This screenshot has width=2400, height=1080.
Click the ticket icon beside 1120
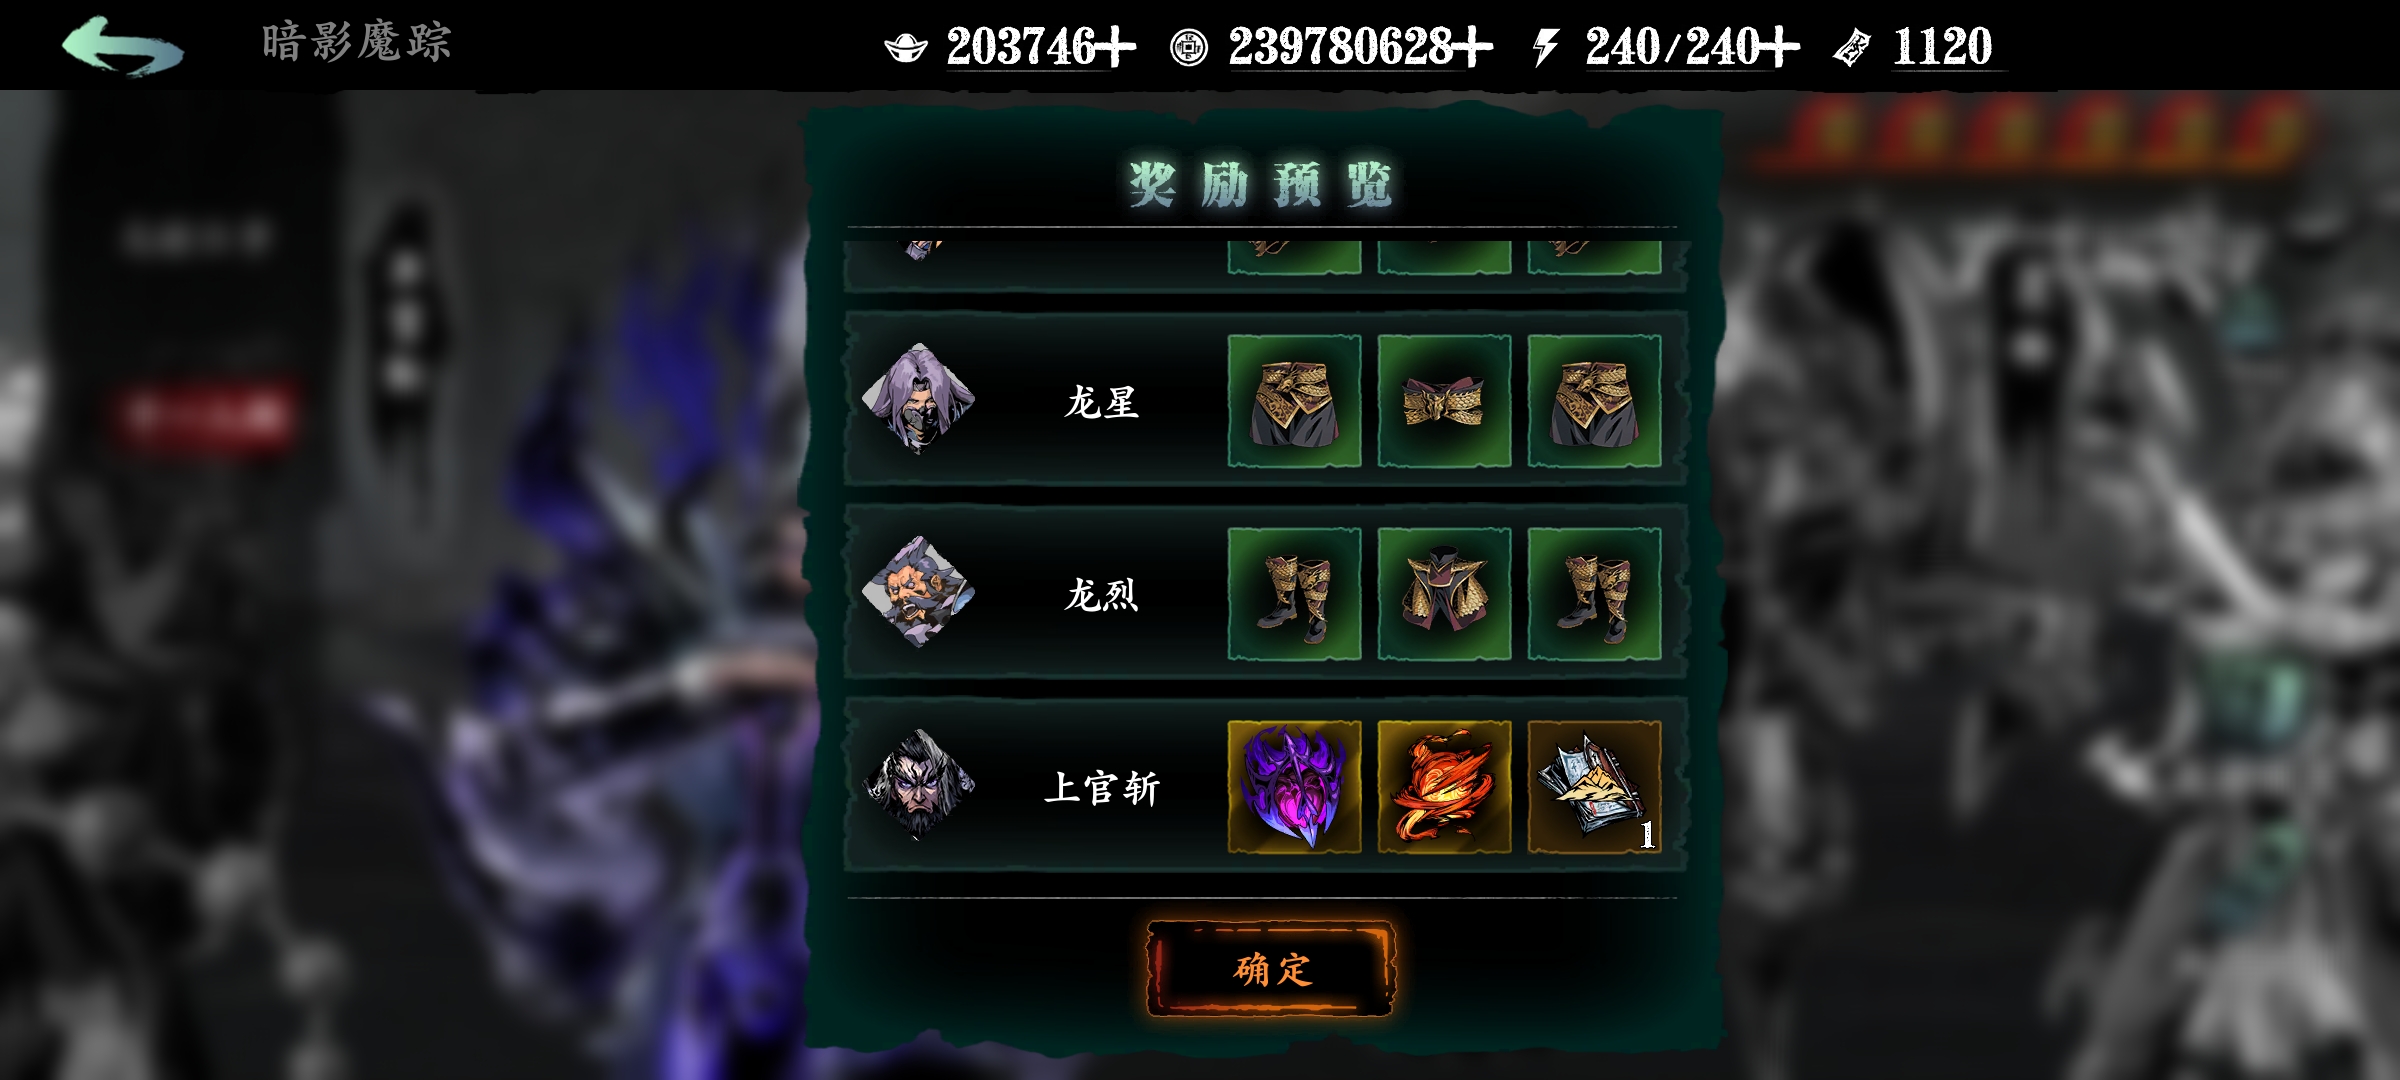tap(1851, 47)
